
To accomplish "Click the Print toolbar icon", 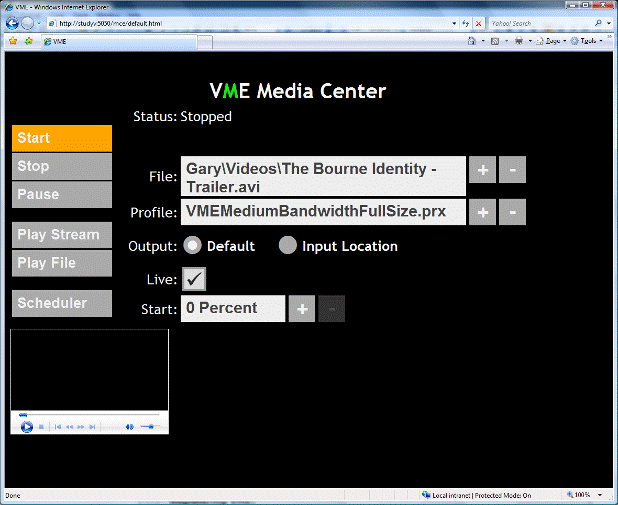I will (519, 41).
